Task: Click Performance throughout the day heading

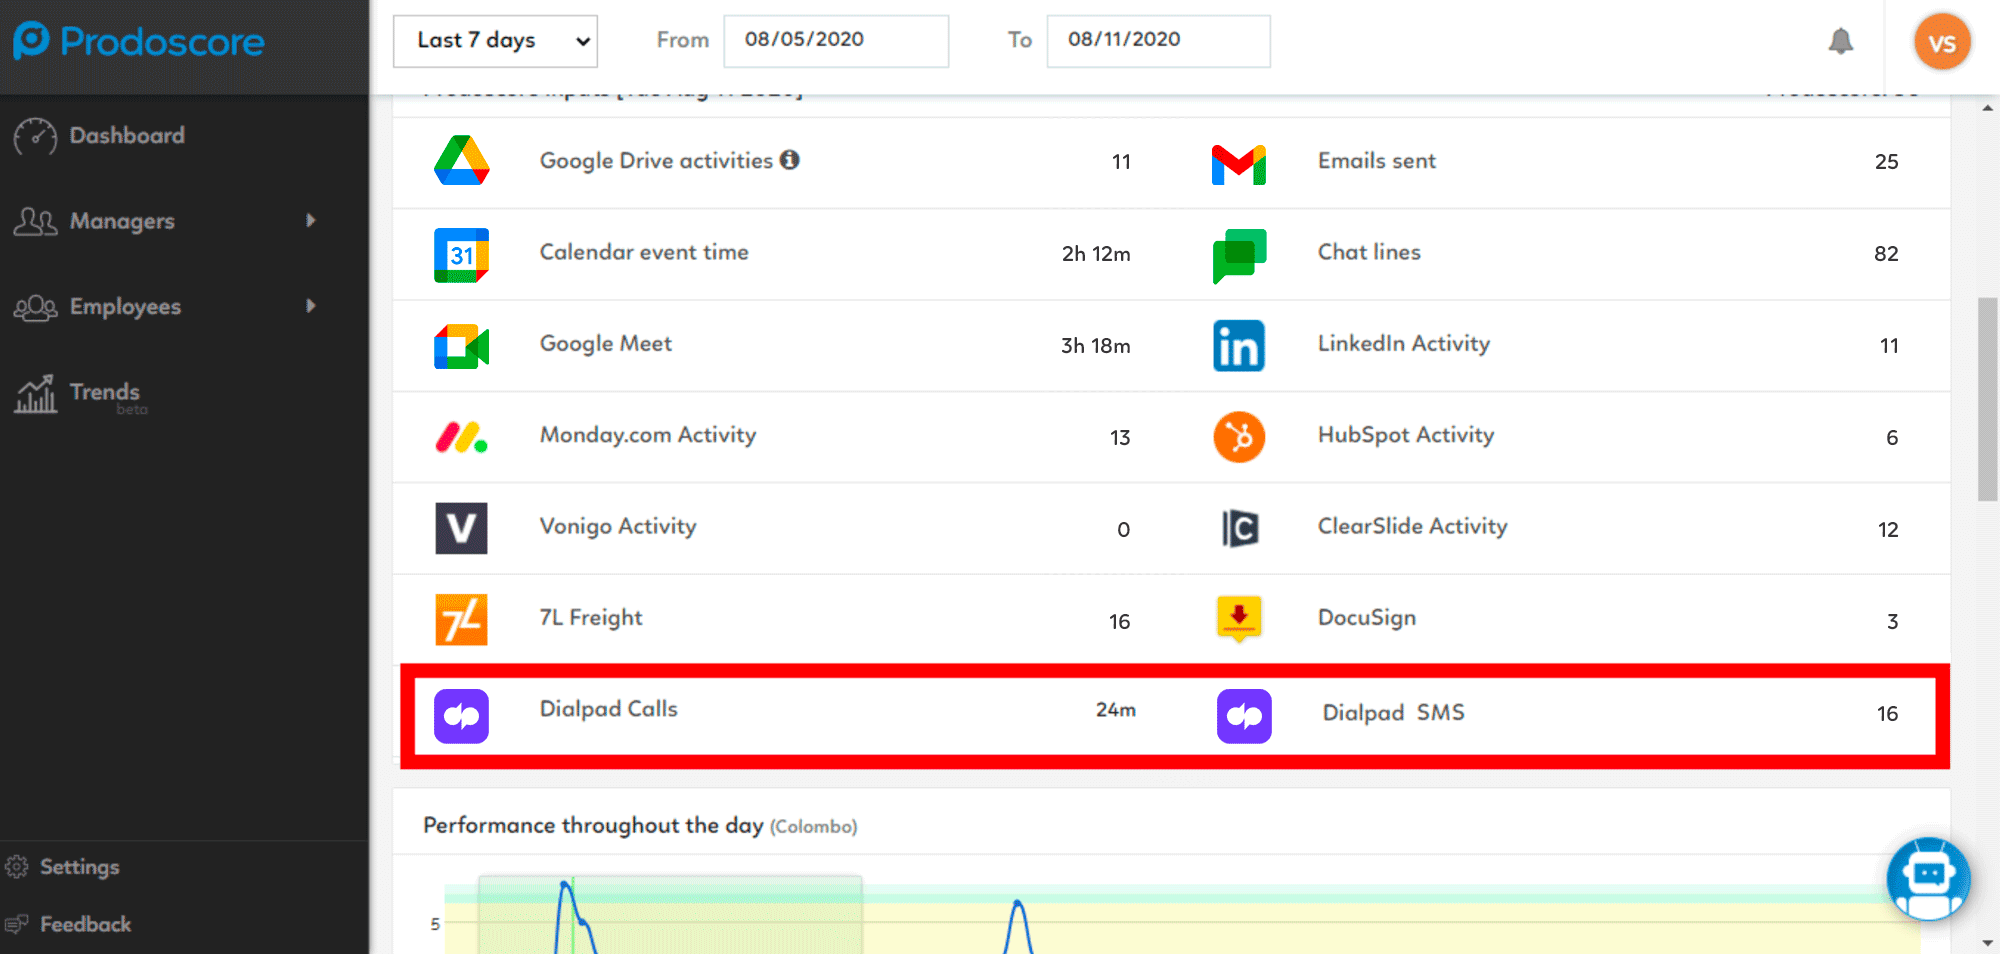Action: pos(593,825)
